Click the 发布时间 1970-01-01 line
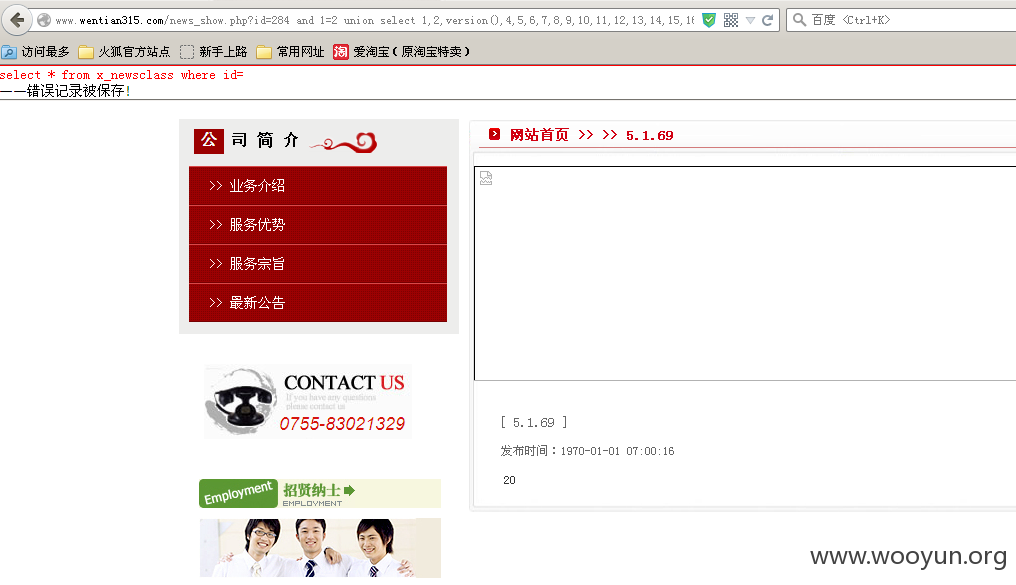 click(x=587, y=451)
